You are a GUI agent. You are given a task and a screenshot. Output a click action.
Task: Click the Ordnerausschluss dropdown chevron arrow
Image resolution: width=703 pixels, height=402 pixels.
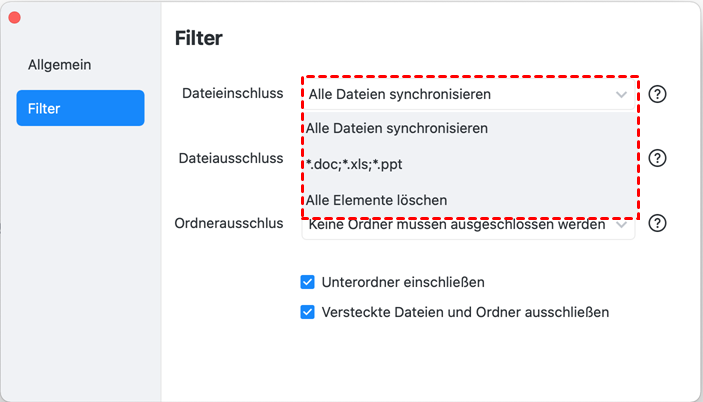pyautogui.click(x=622, y=226)
